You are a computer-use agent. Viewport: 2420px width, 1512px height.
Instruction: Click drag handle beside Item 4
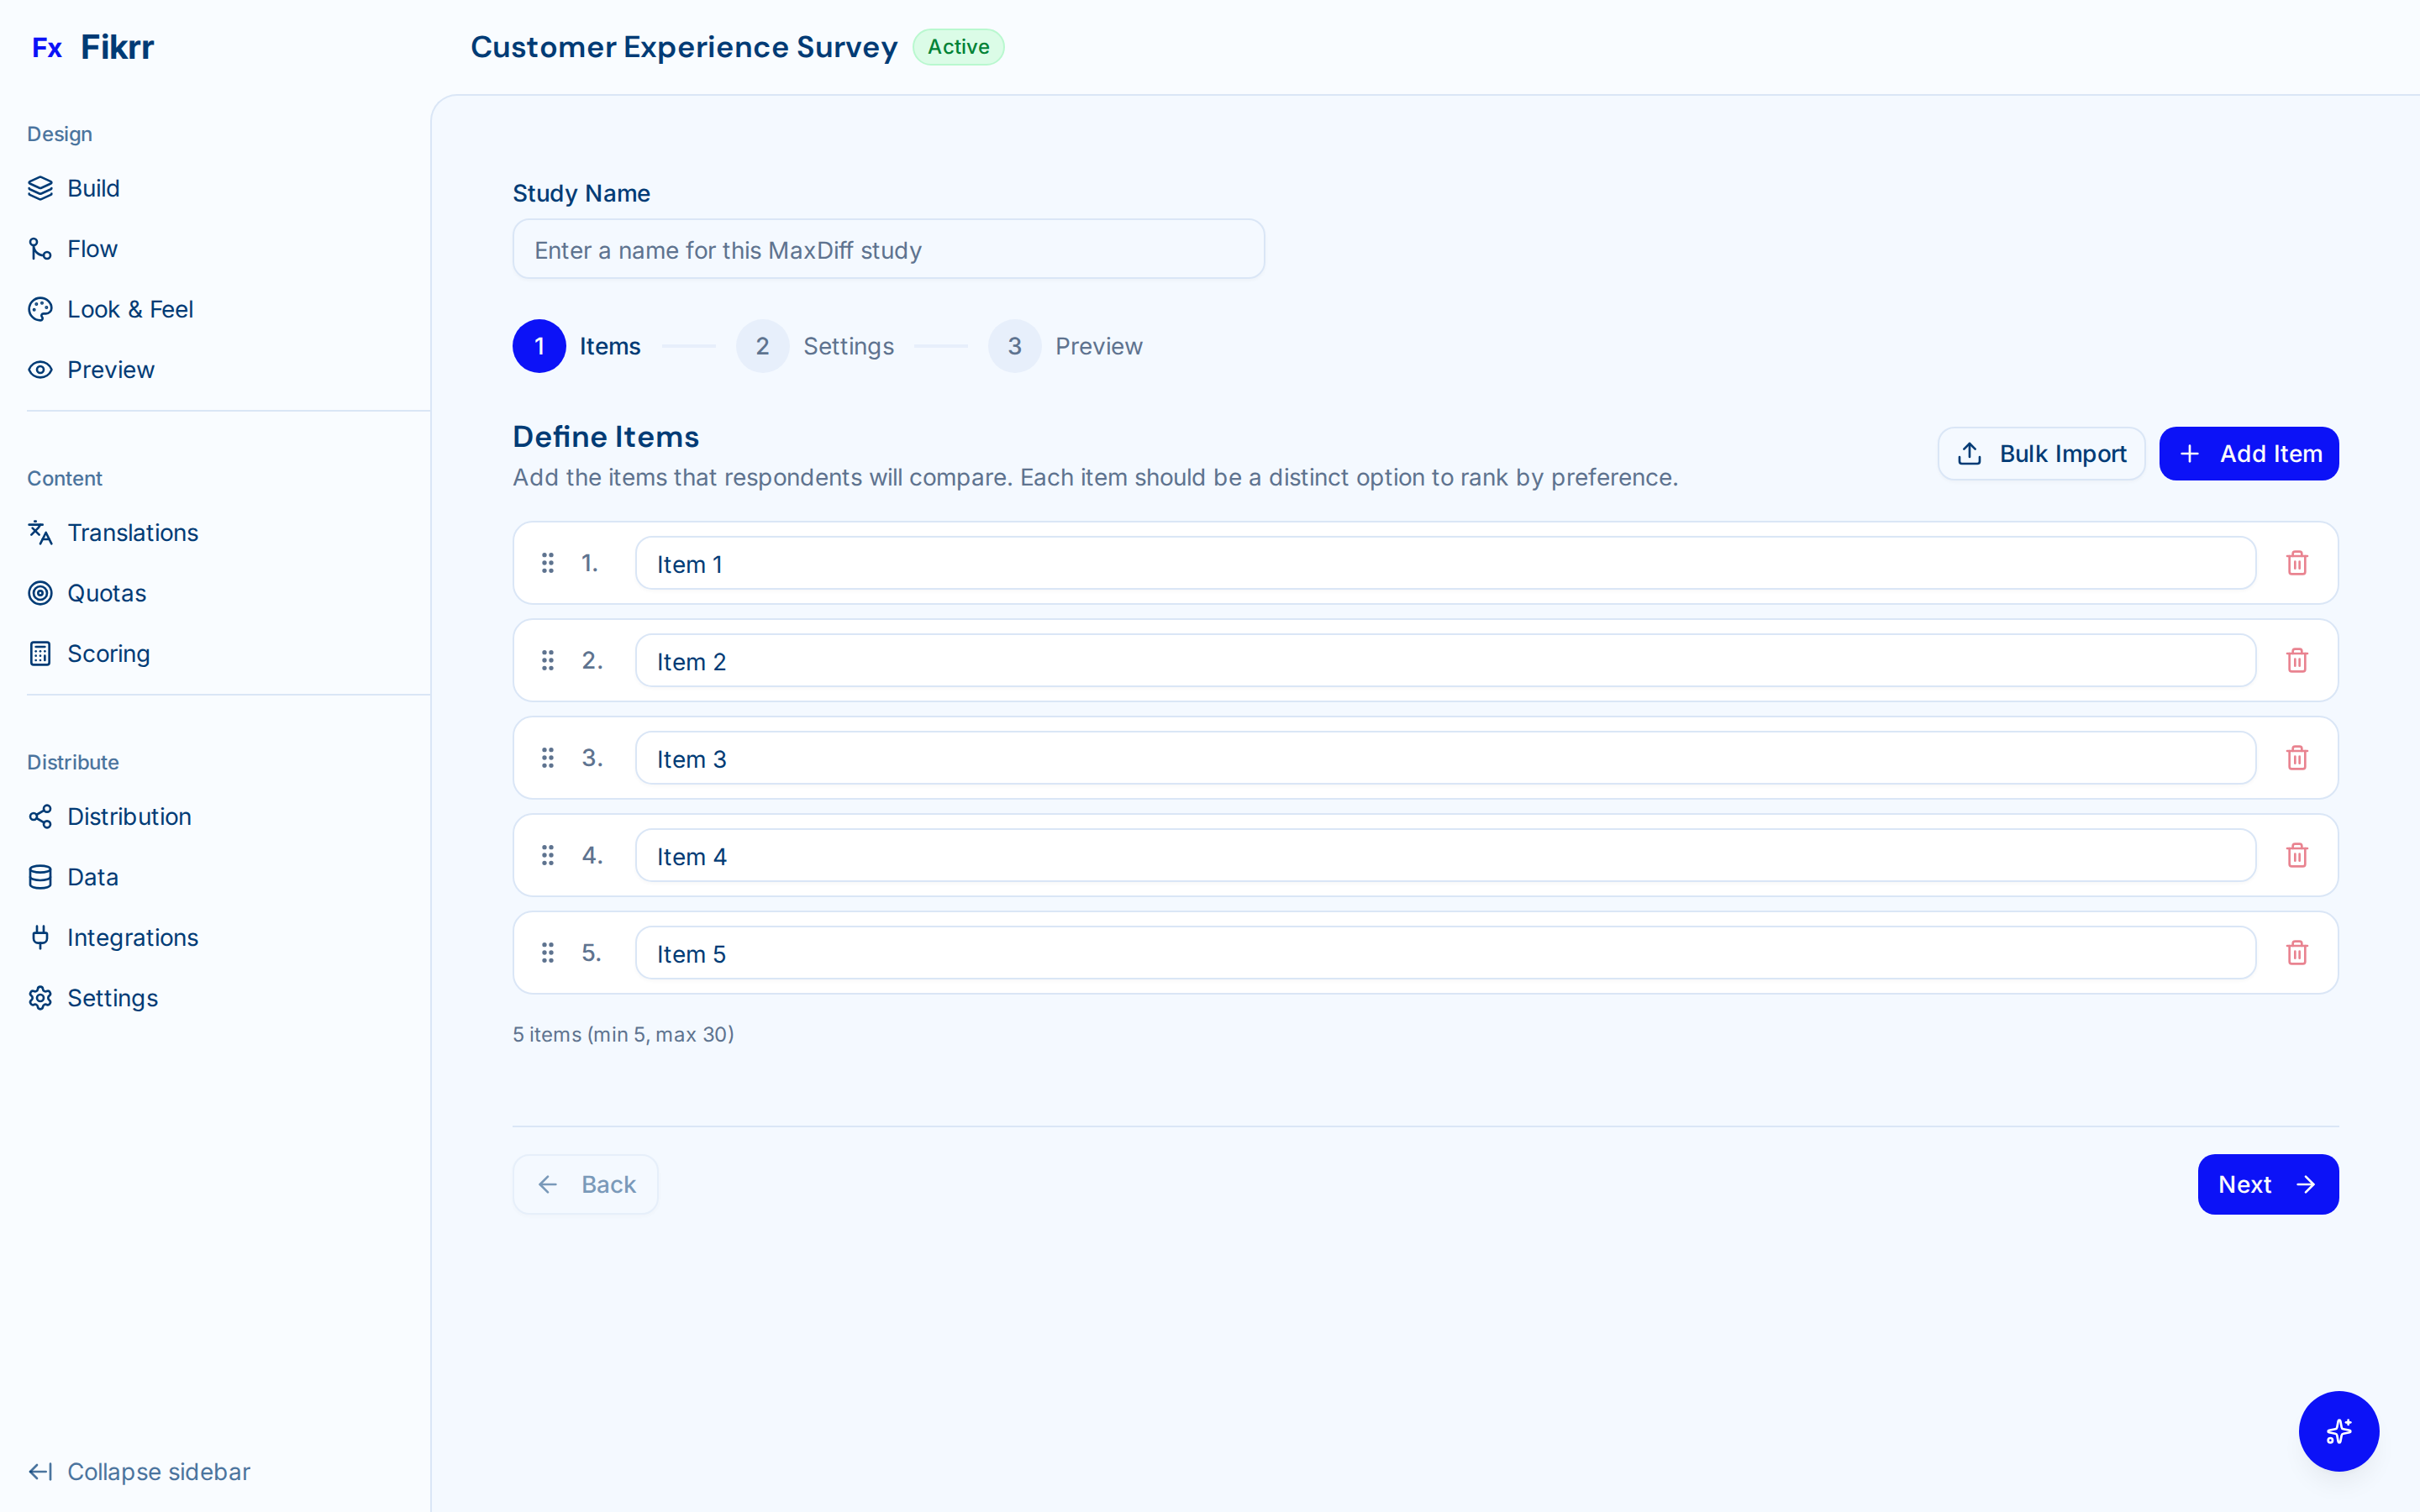(548, 856)
